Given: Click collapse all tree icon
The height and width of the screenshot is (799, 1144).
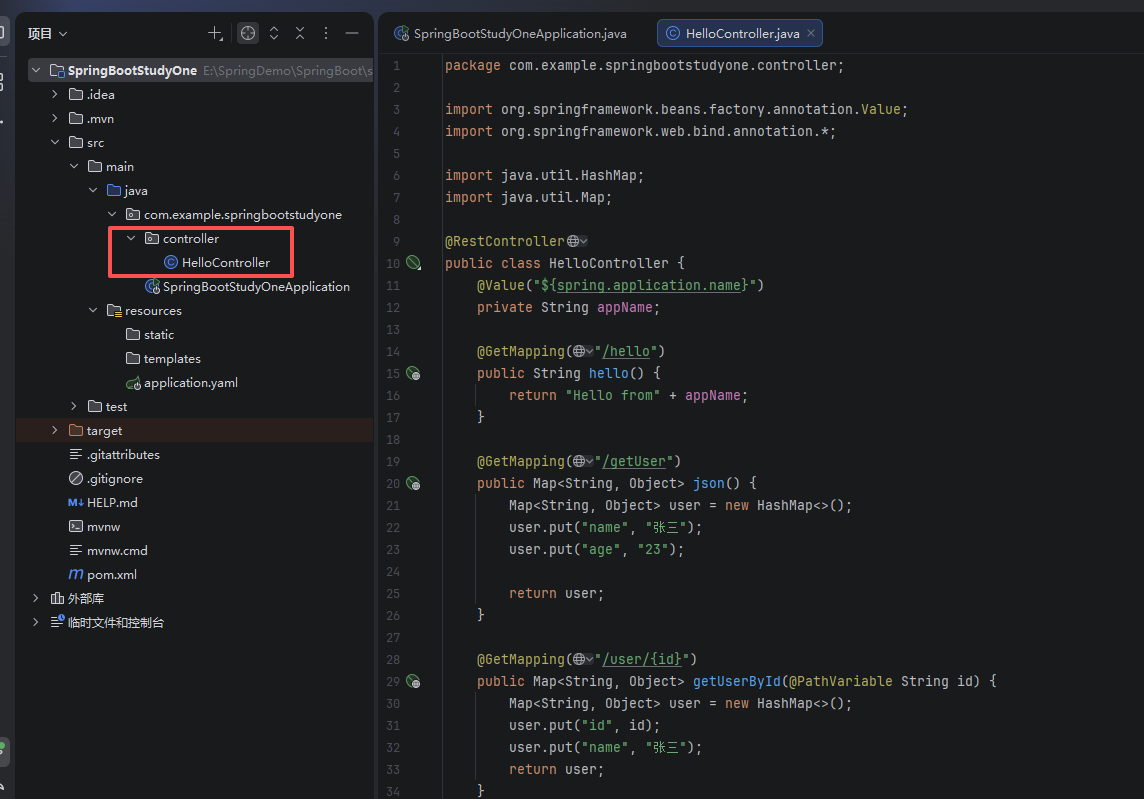Looking at the screenshot, I should tap(300, 33).
